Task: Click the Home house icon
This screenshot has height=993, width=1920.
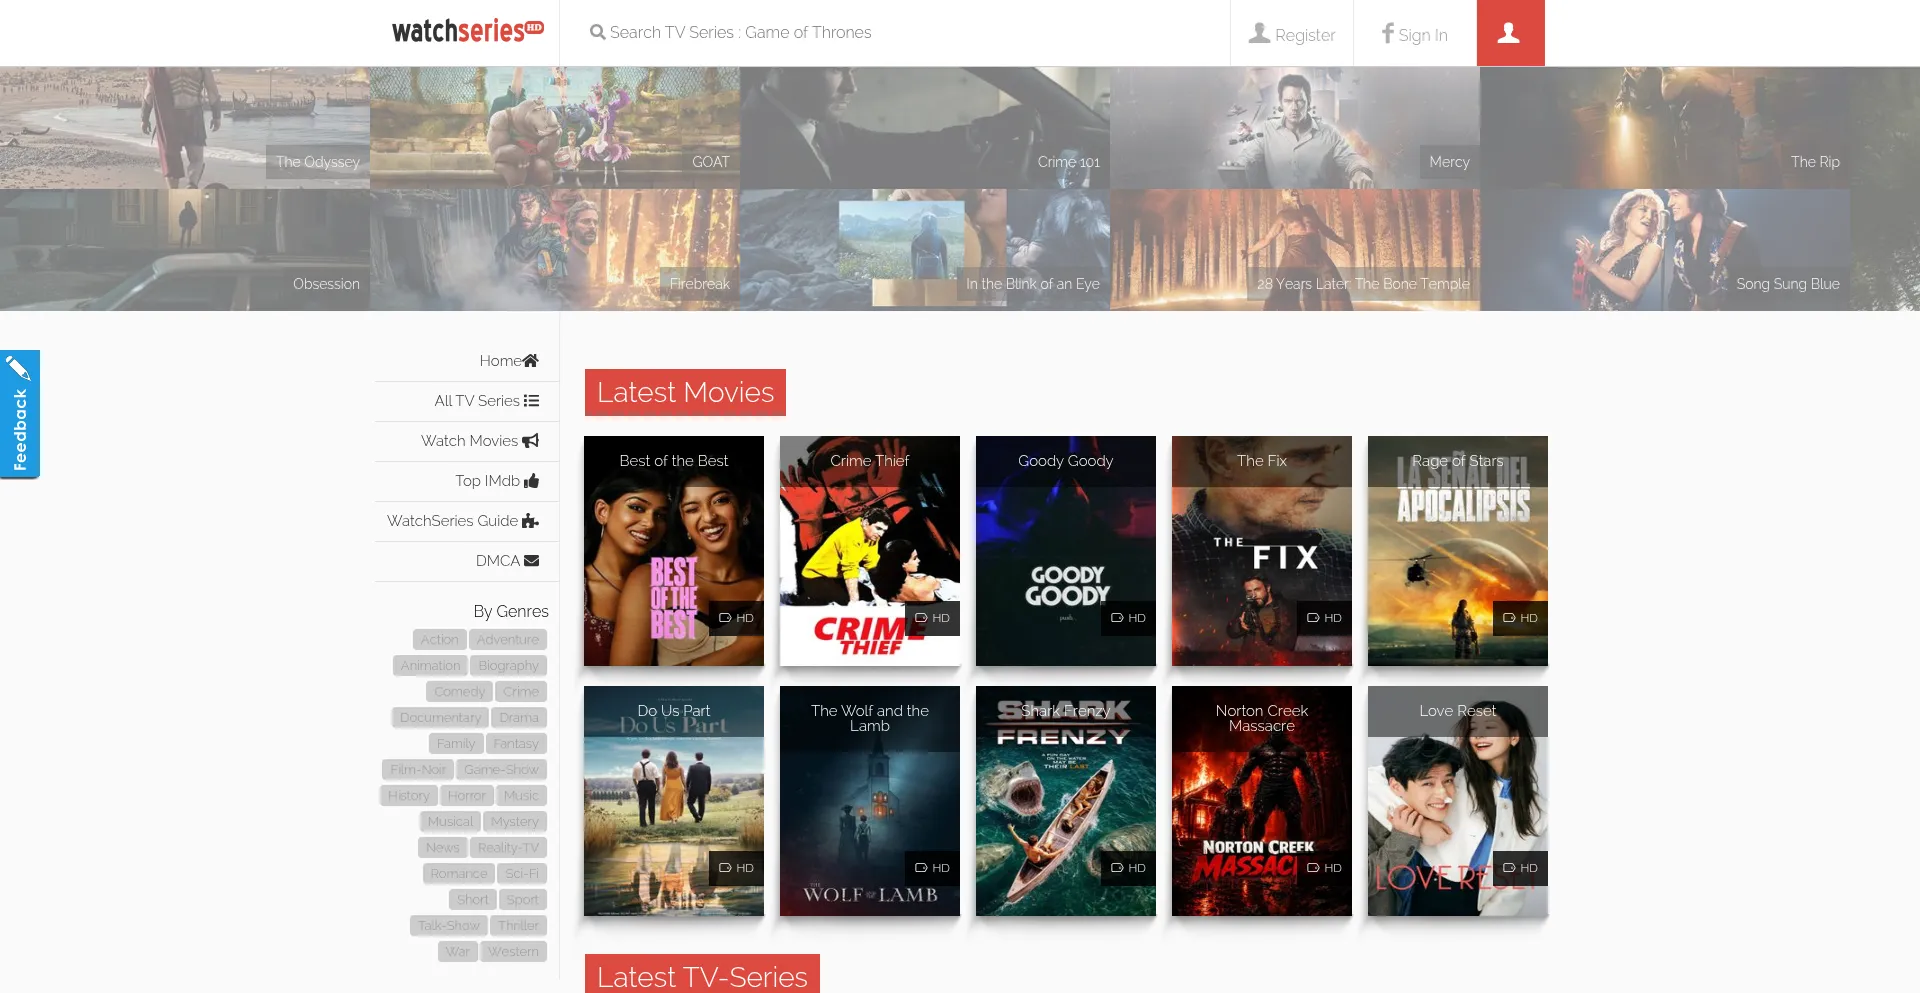Action: [x=531, y=361]
